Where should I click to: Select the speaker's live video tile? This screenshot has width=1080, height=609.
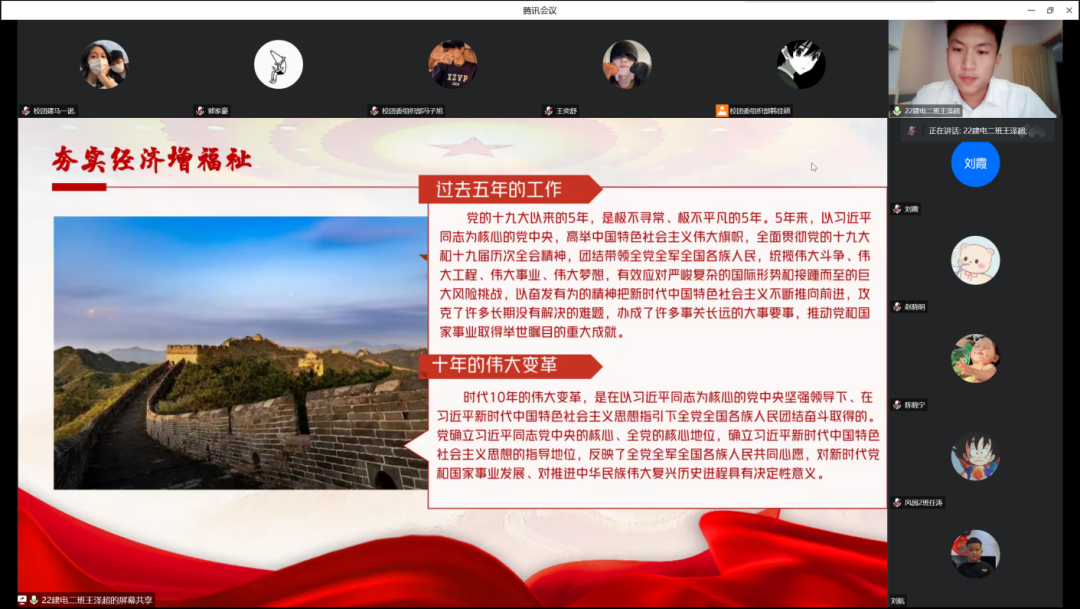click(974, 65)
